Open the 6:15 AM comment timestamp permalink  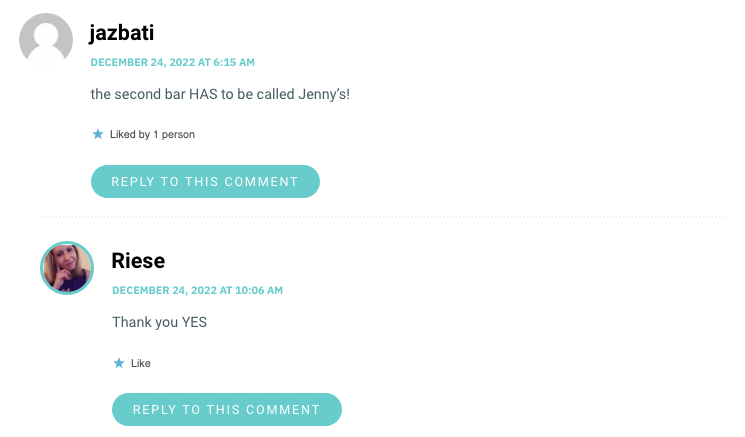tap(172, 62)
